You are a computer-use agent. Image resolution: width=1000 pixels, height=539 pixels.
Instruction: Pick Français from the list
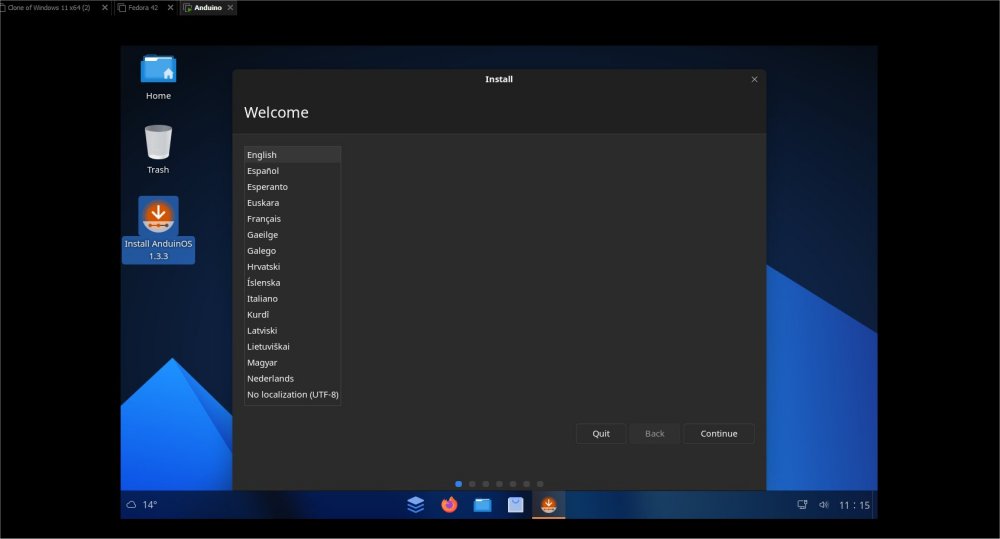(x=292, y=219)
